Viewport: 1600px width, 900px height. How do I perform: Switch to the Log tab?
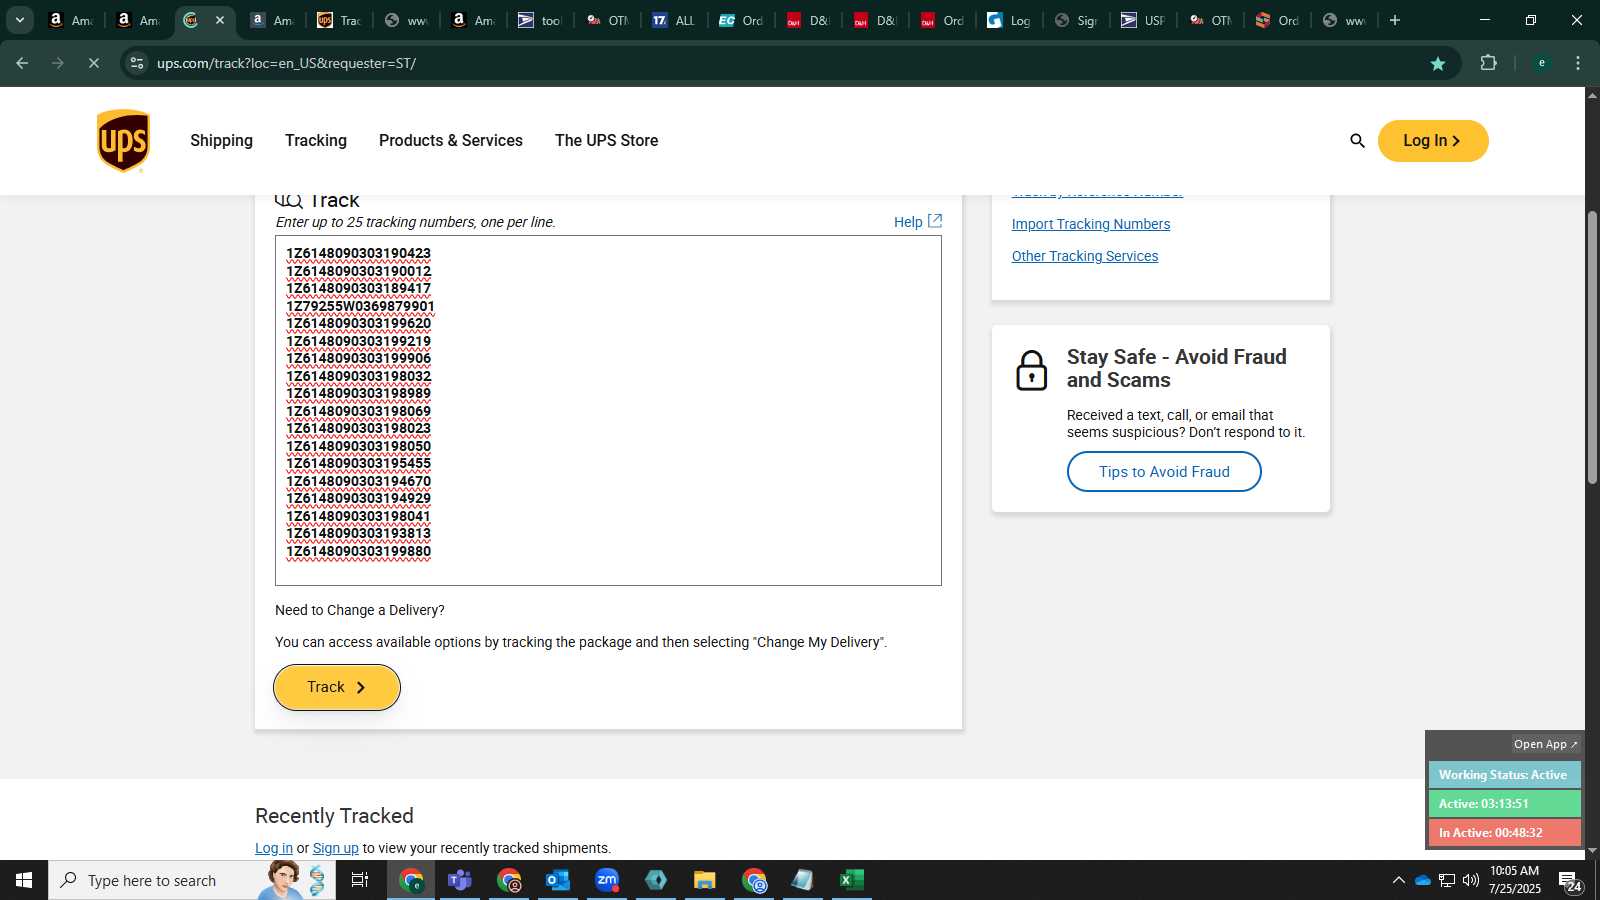[1008, 20]
